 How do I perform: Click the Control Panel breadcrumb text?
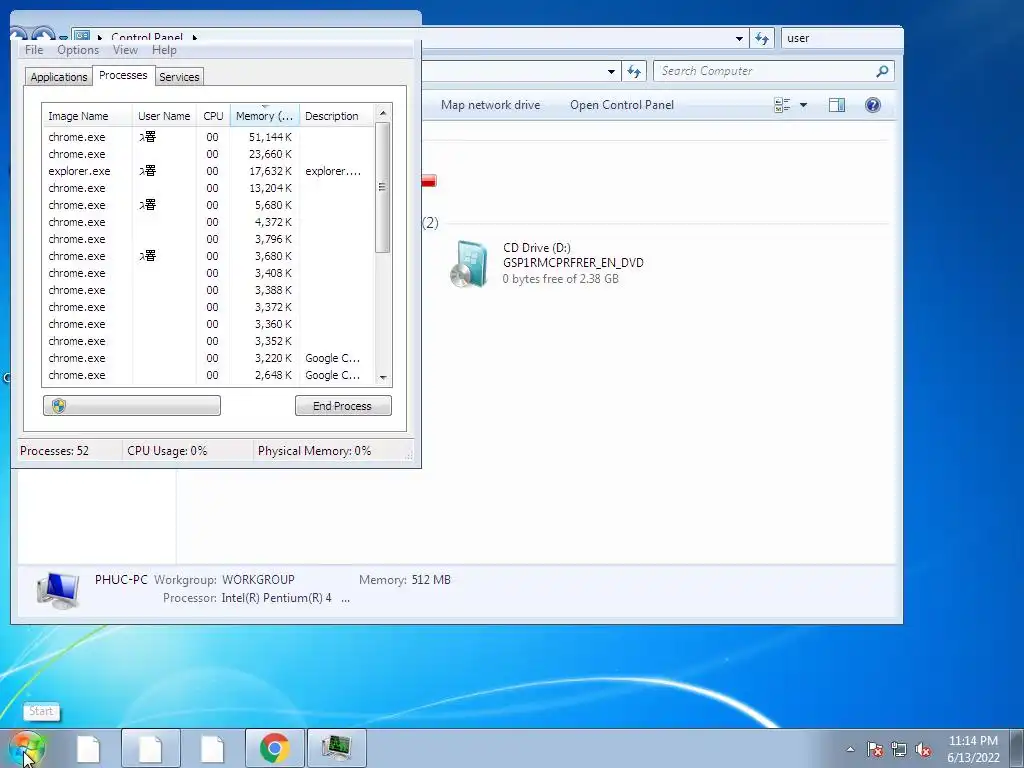click(x=147, y=38)
